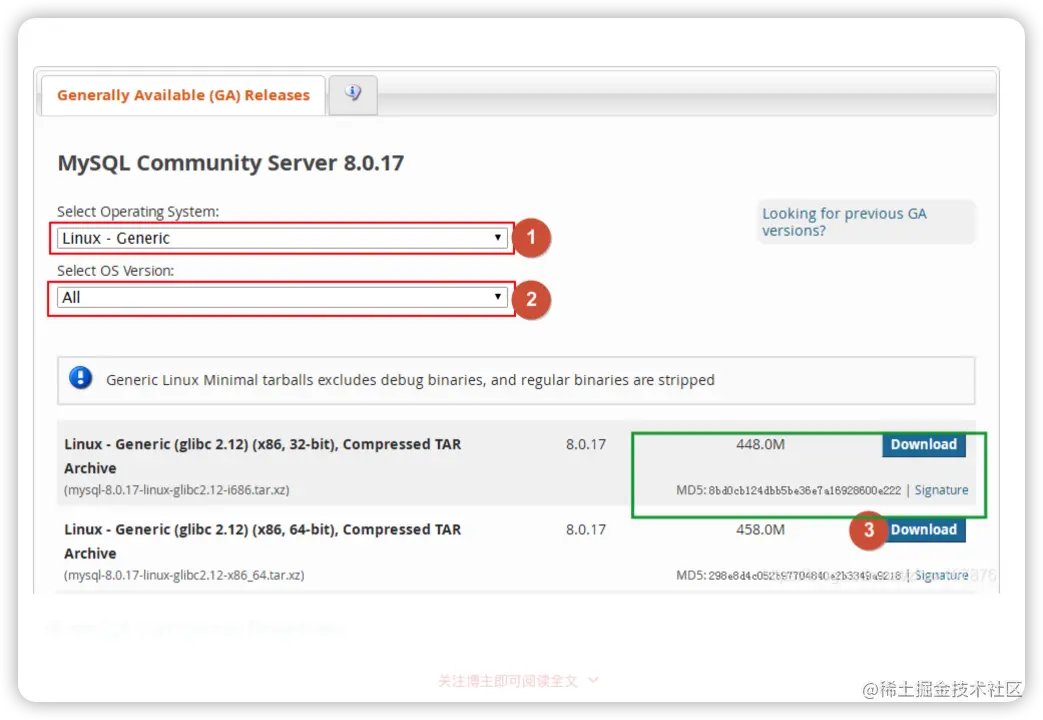The width and height of the screenshot is (1043, 720).
Task: Click the 64-bit Compressed TAR Archive title
Action: (x=263, y=541)
